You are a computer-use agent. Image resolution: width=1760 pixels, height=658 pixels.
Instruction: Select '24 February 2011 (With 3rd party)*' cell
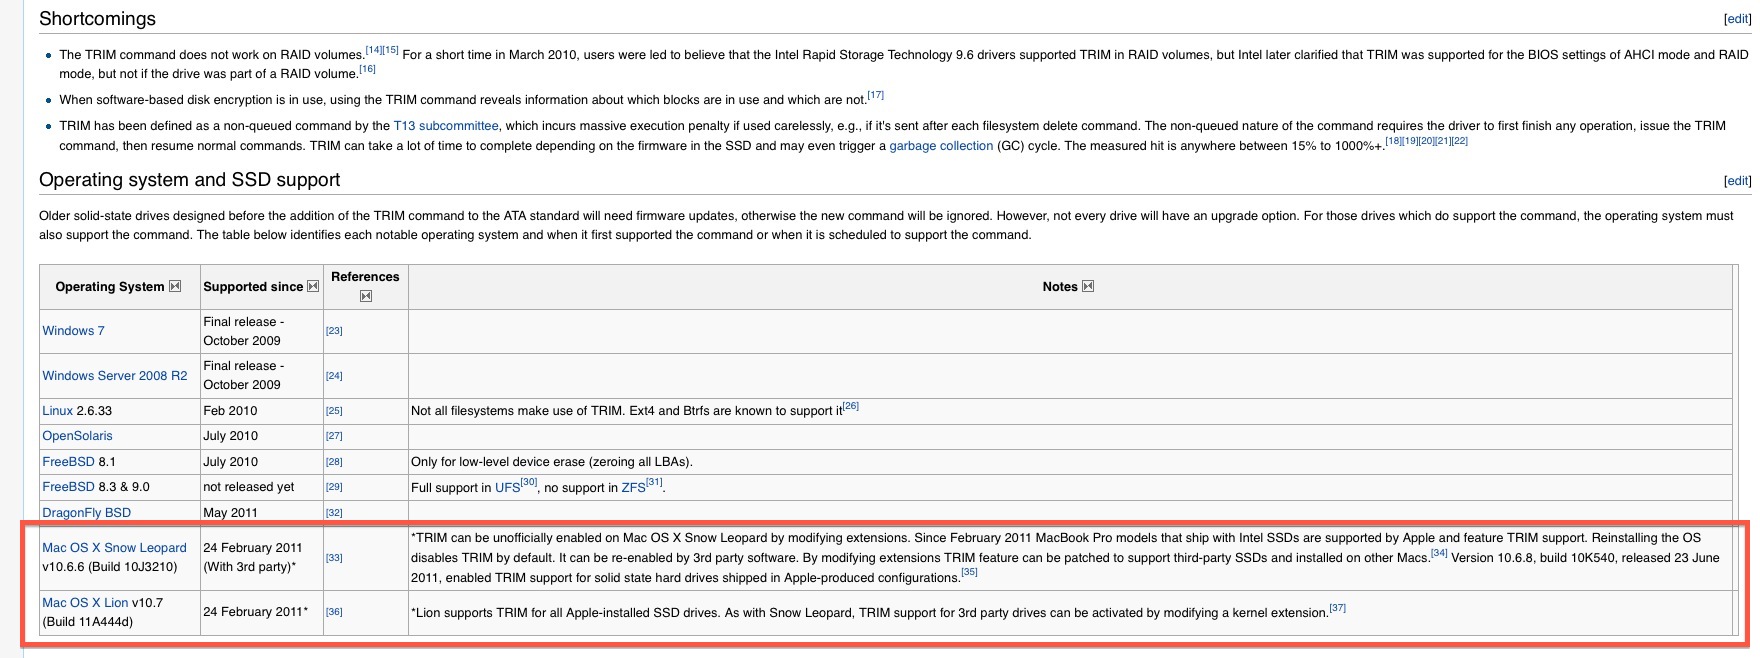click(253, 558)
